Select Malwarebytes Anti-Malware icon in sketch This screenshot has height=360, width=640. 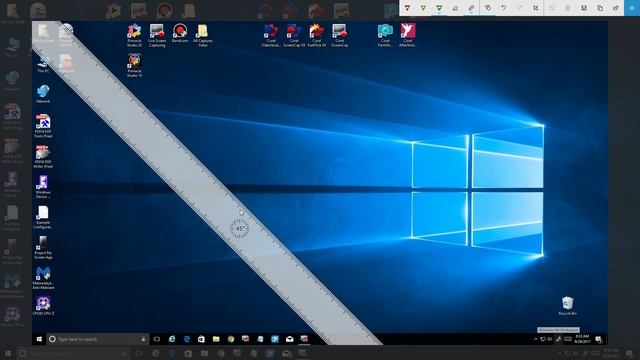click(43, 278)
